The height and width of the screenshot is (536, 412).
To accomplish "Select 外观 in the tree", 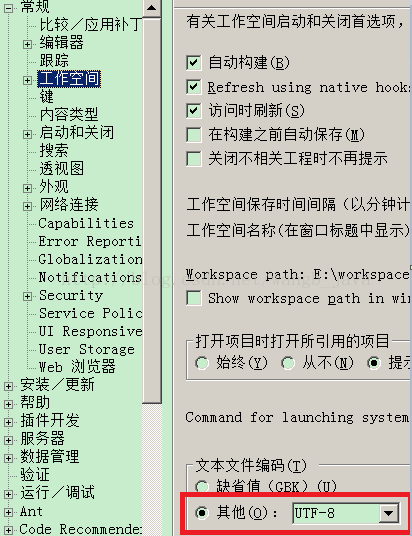I will click(54, 187).
